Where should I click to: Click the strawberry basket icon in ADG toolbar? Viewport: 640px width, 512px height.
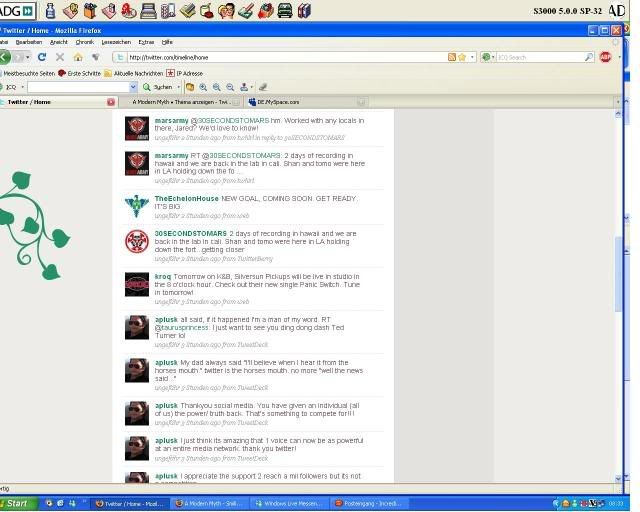(x=266, y=11)
